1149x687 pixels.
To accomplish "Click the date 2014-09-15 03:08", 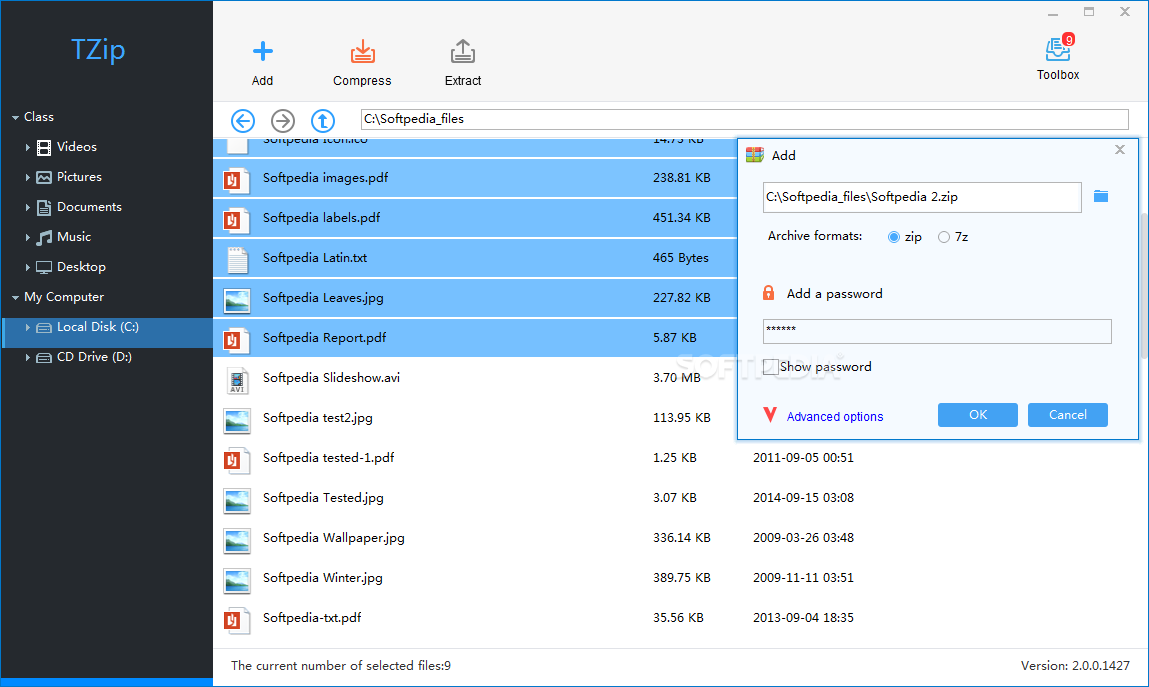I will pyautogui.click(x=803, y=498).
